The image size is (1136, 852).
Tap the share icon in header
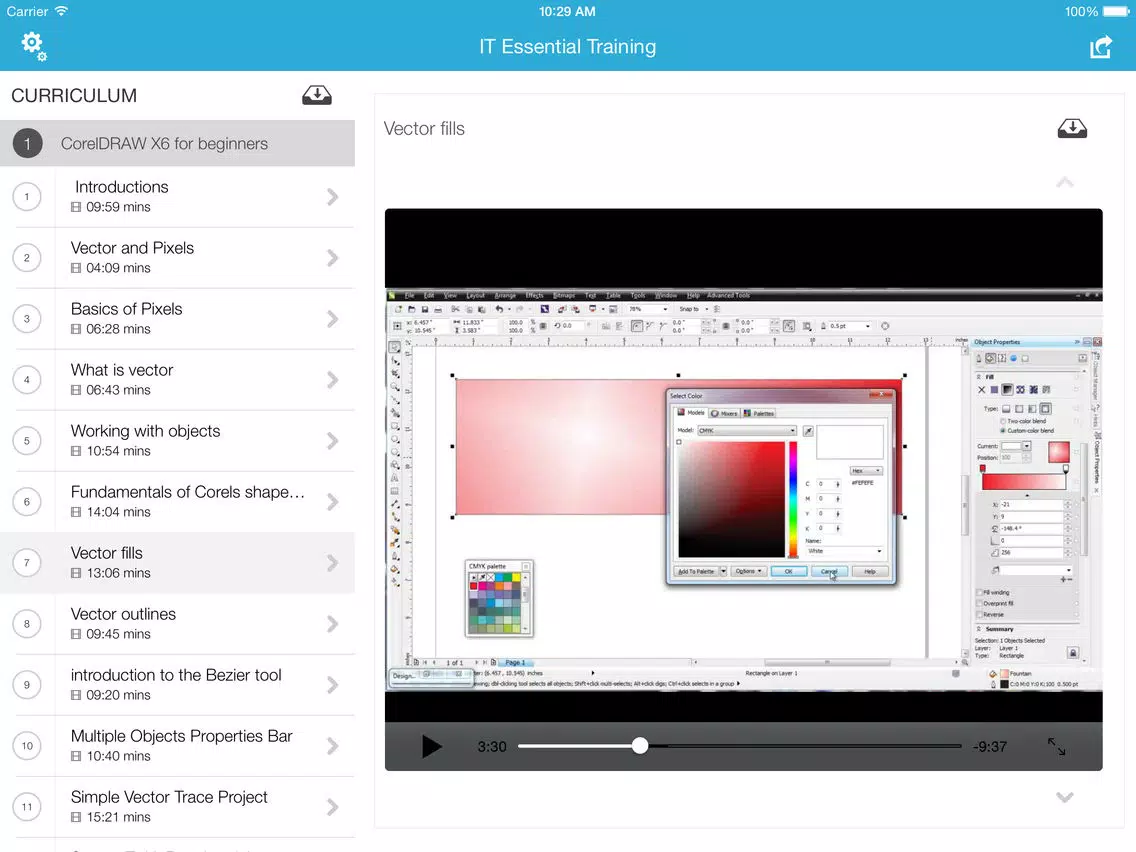coord(1100,47)
